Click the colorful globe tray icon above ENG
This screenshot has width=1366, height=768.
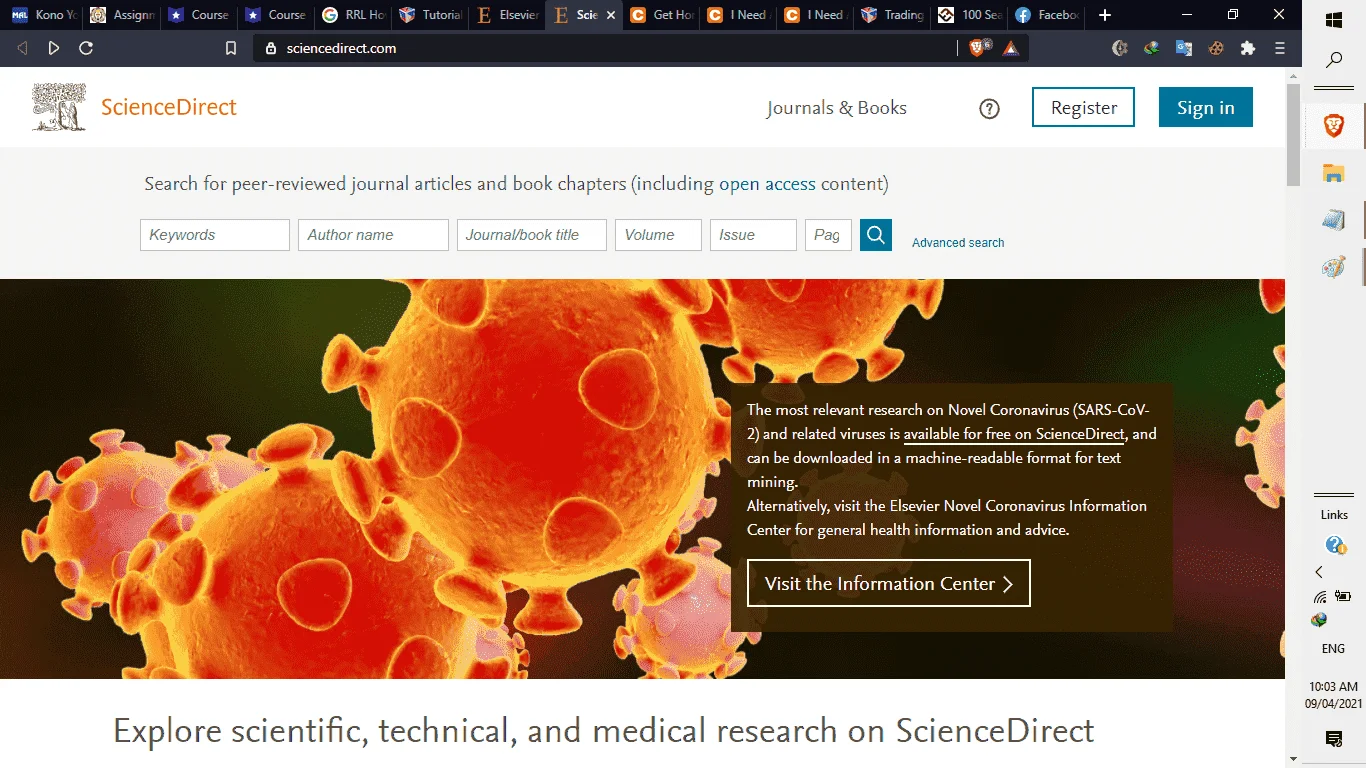tap(1319, 620)
